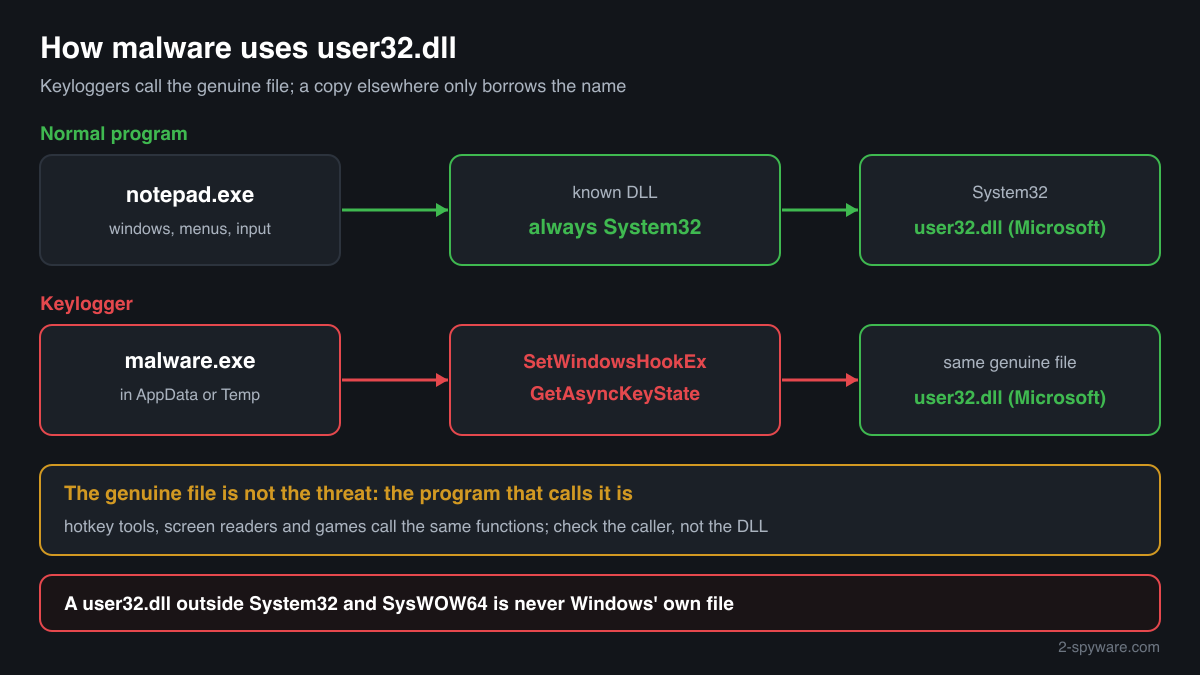Select the malware.exe box
The image size is (1200, 675).
[x=190, y=380]
